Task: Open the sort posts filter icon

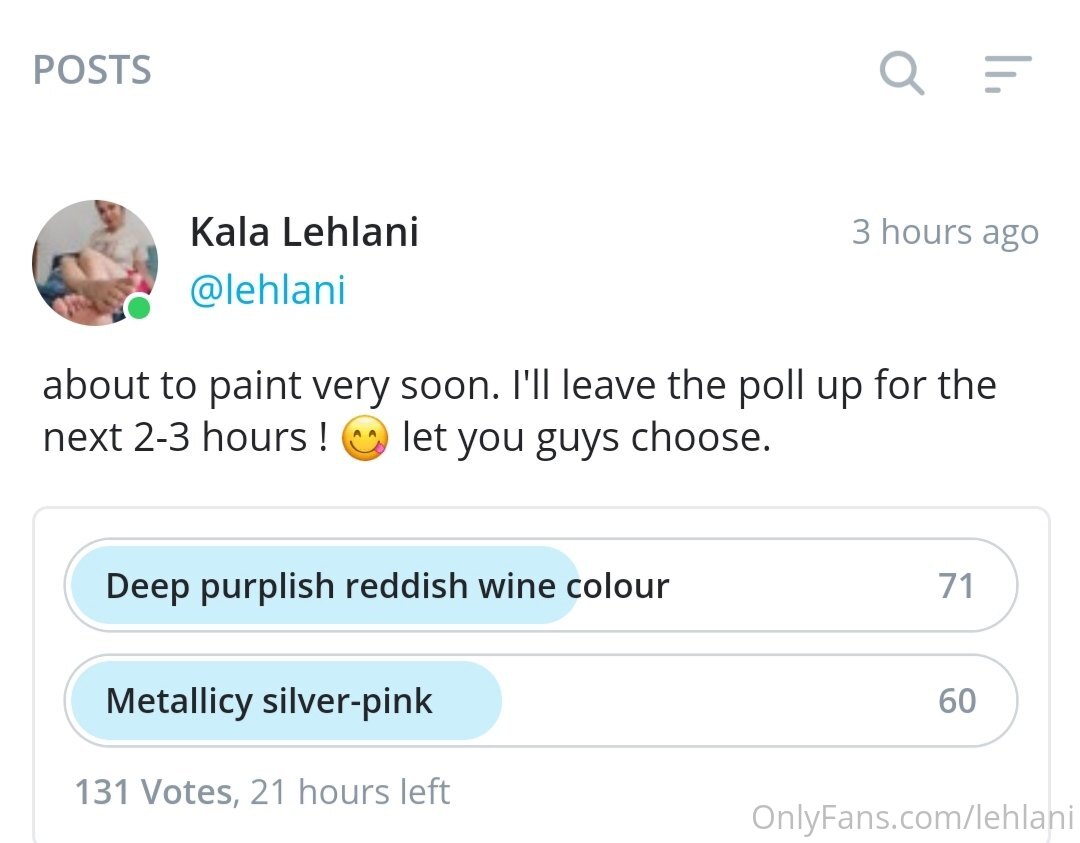Action: click(1008, 74)
